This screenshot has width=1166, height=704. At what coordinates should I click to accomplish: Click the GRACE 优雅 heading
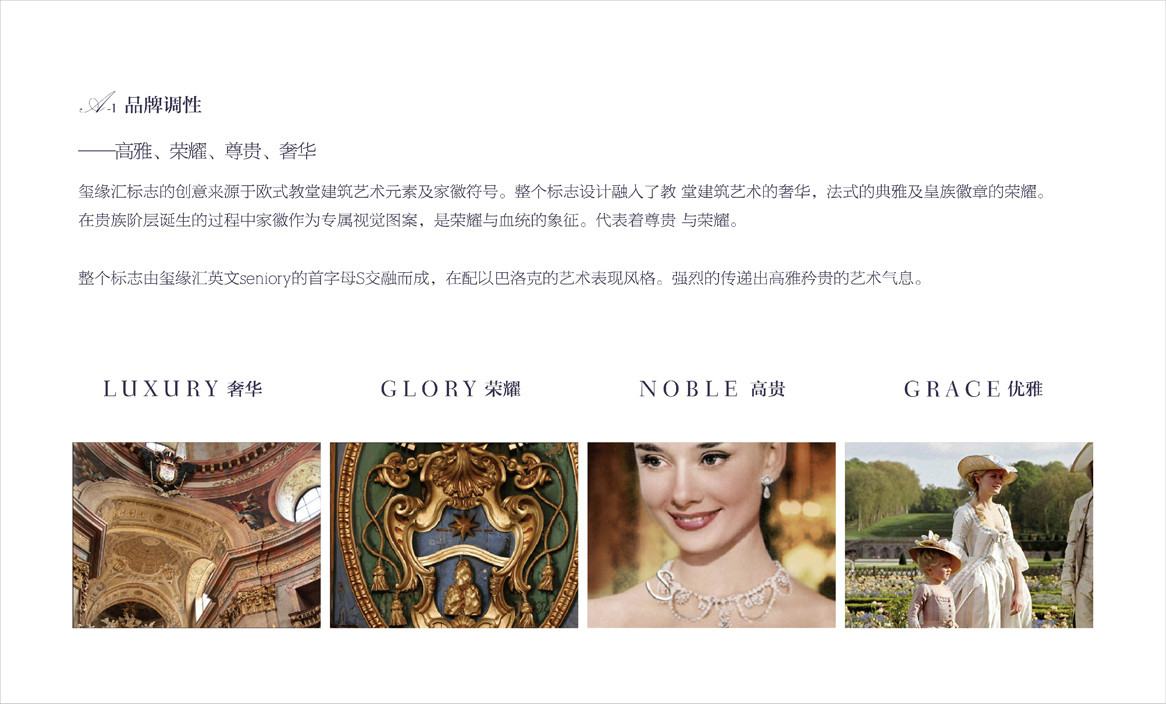(973, 389)
